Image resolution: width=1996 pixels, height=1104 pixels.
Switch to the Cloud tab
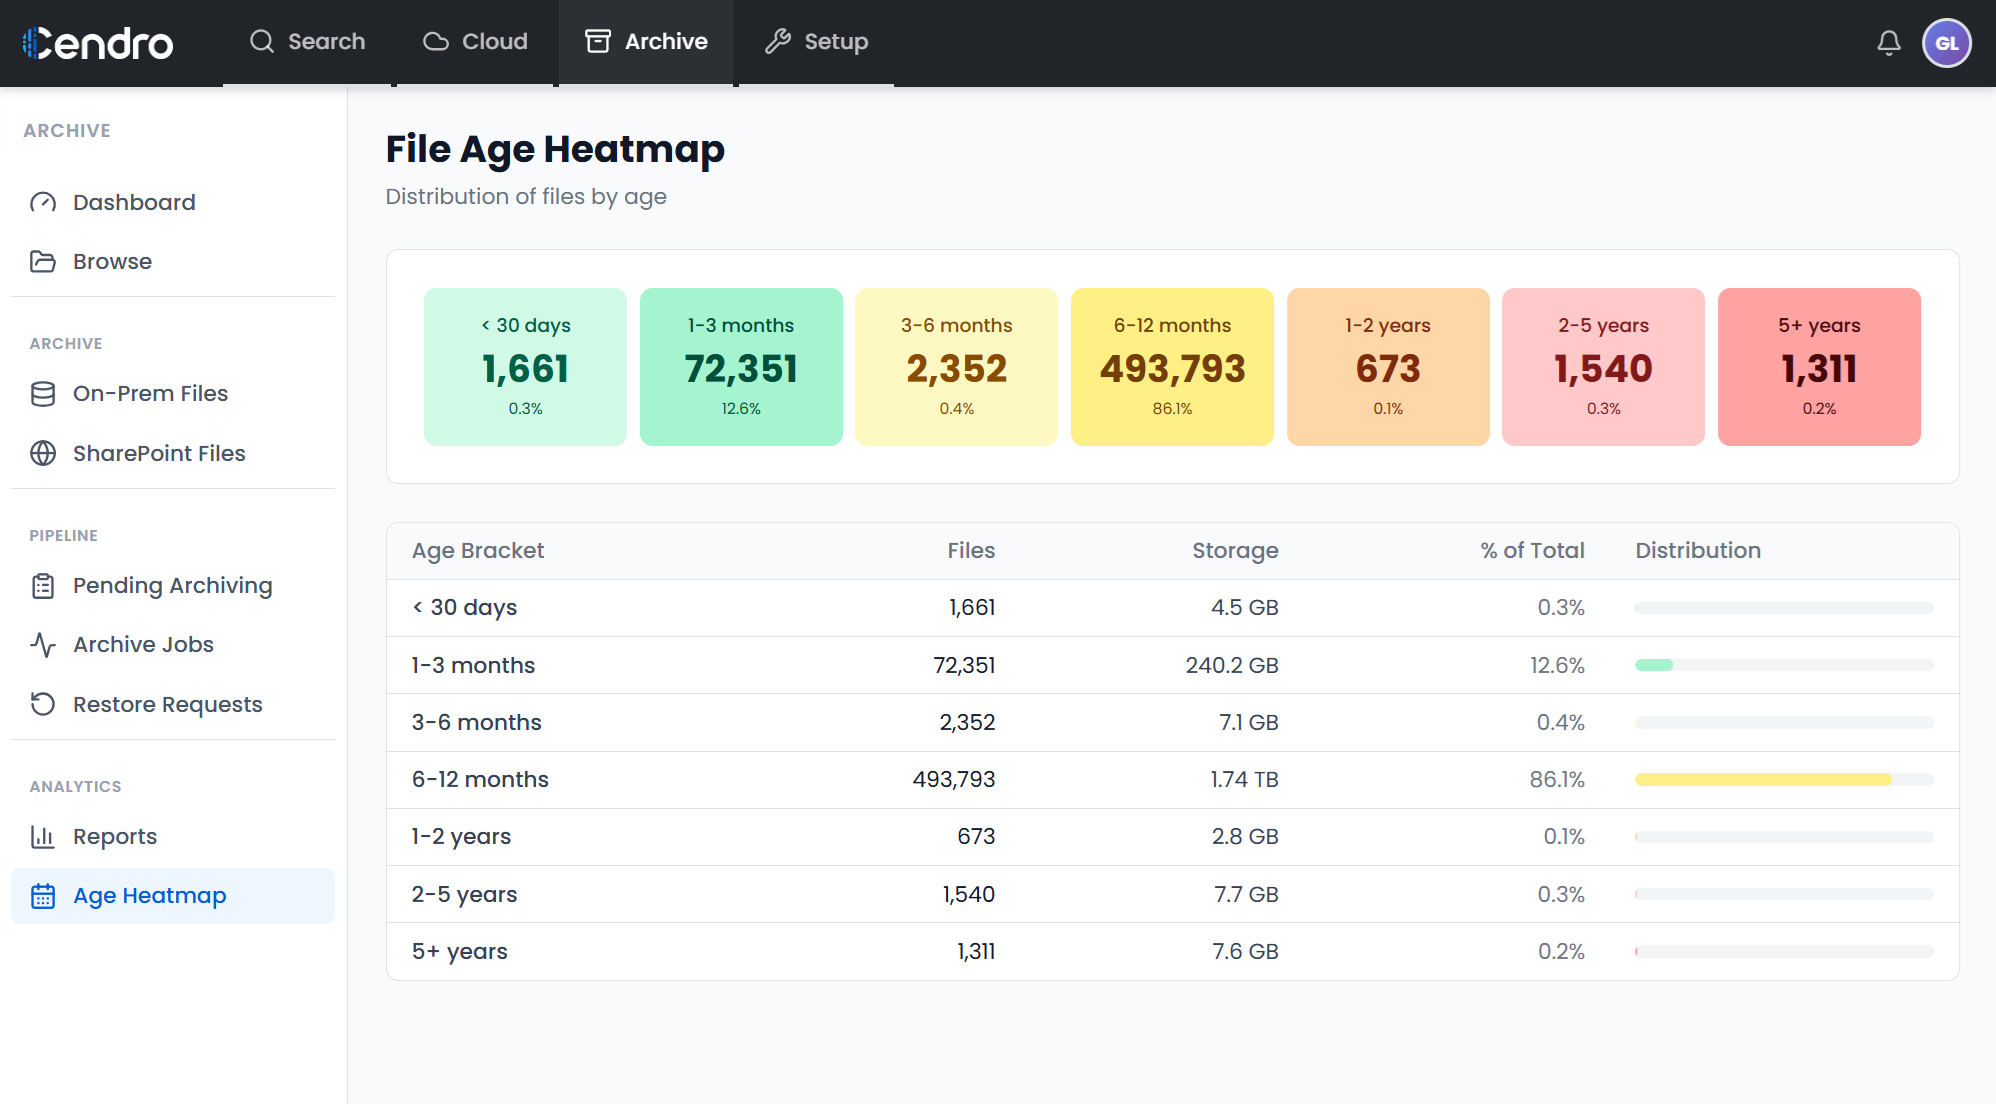coord(475,43)
